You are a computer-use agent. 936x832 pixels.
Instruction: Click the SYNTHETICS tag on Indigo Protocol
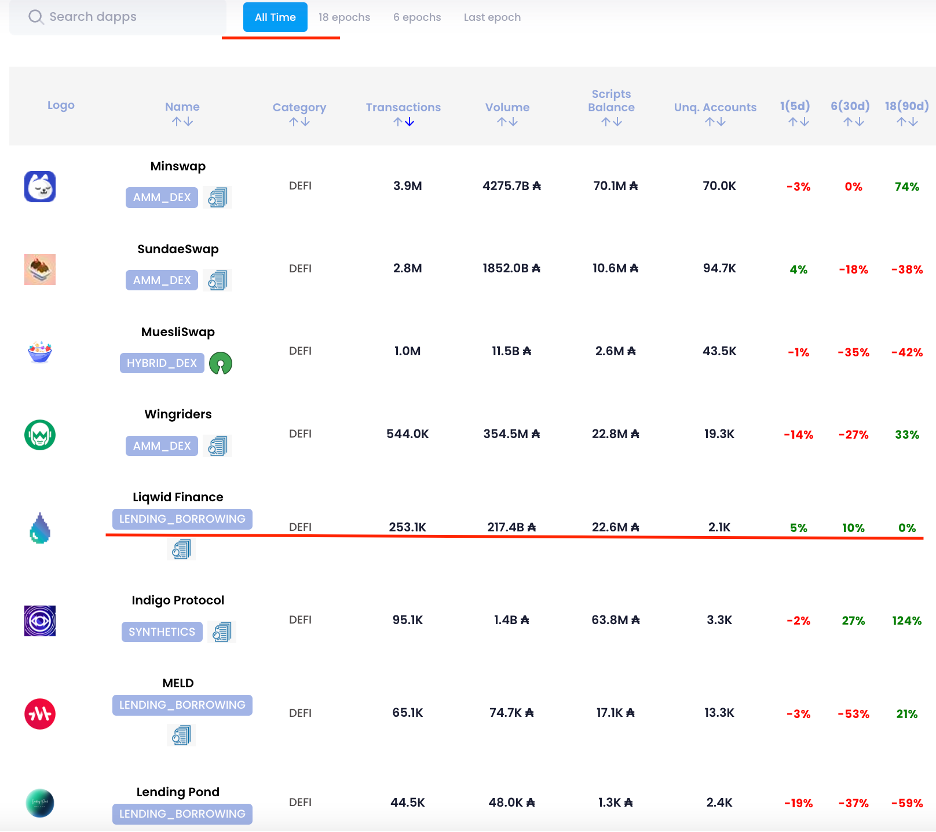point(162,632)
